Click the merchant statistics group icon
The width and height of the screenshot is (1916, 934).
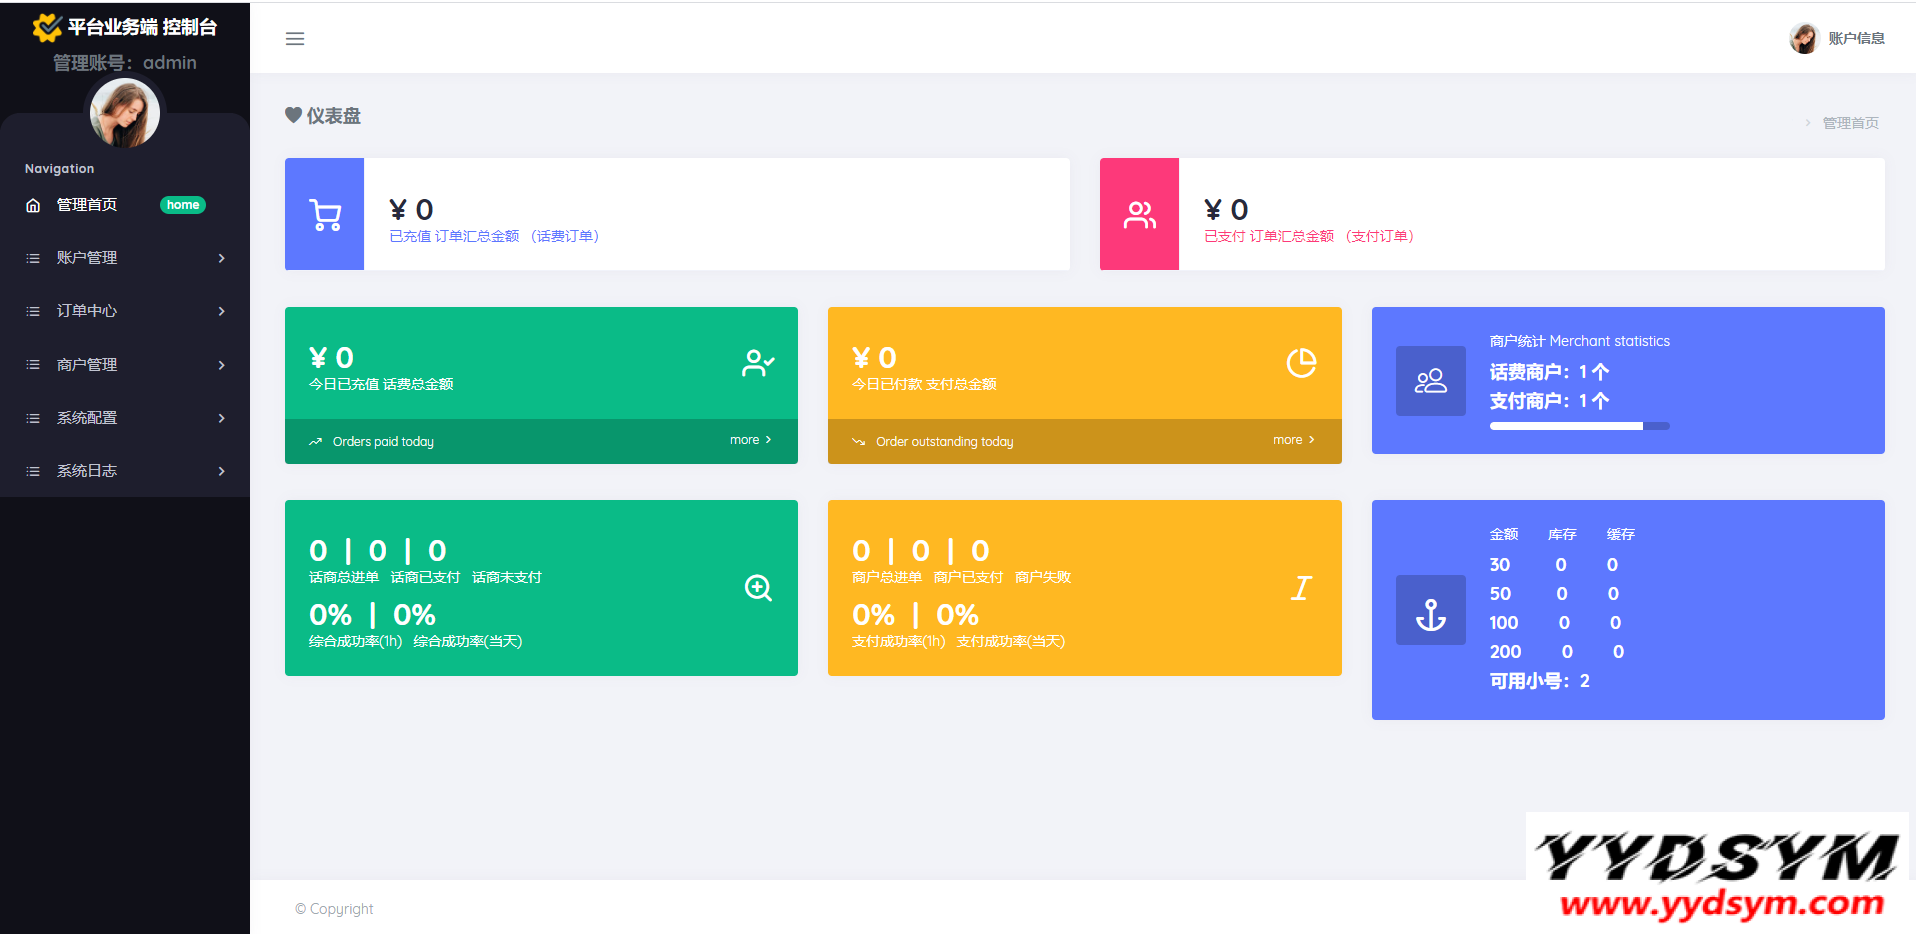[1430, 381]
